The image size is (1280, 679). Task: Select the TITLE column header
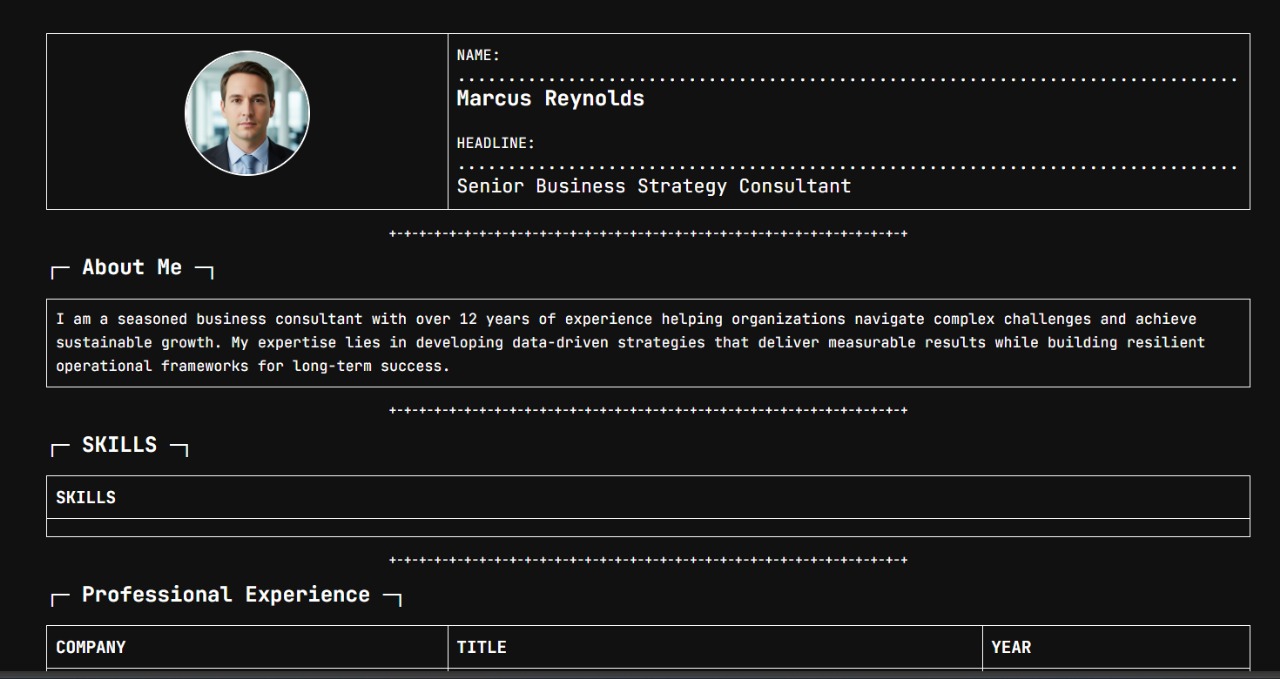click(481, 647)
